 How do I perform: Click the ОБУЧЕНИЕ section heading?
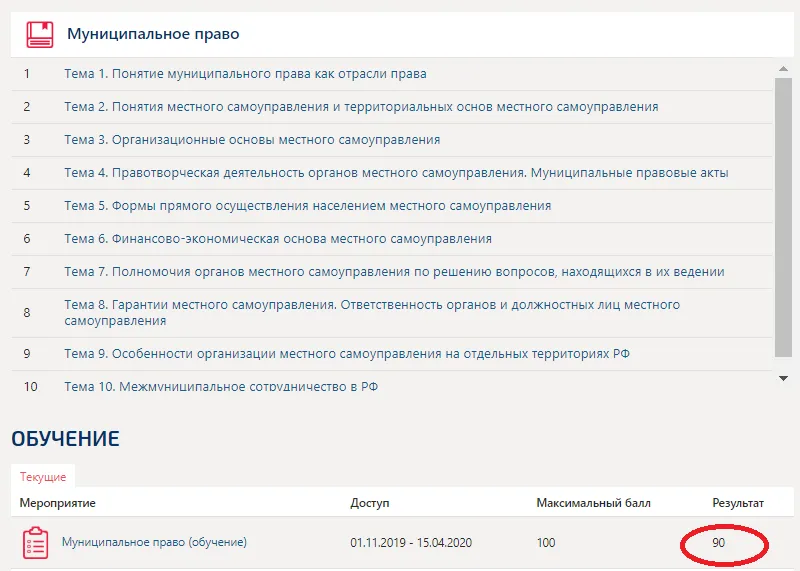pos(65,439)
